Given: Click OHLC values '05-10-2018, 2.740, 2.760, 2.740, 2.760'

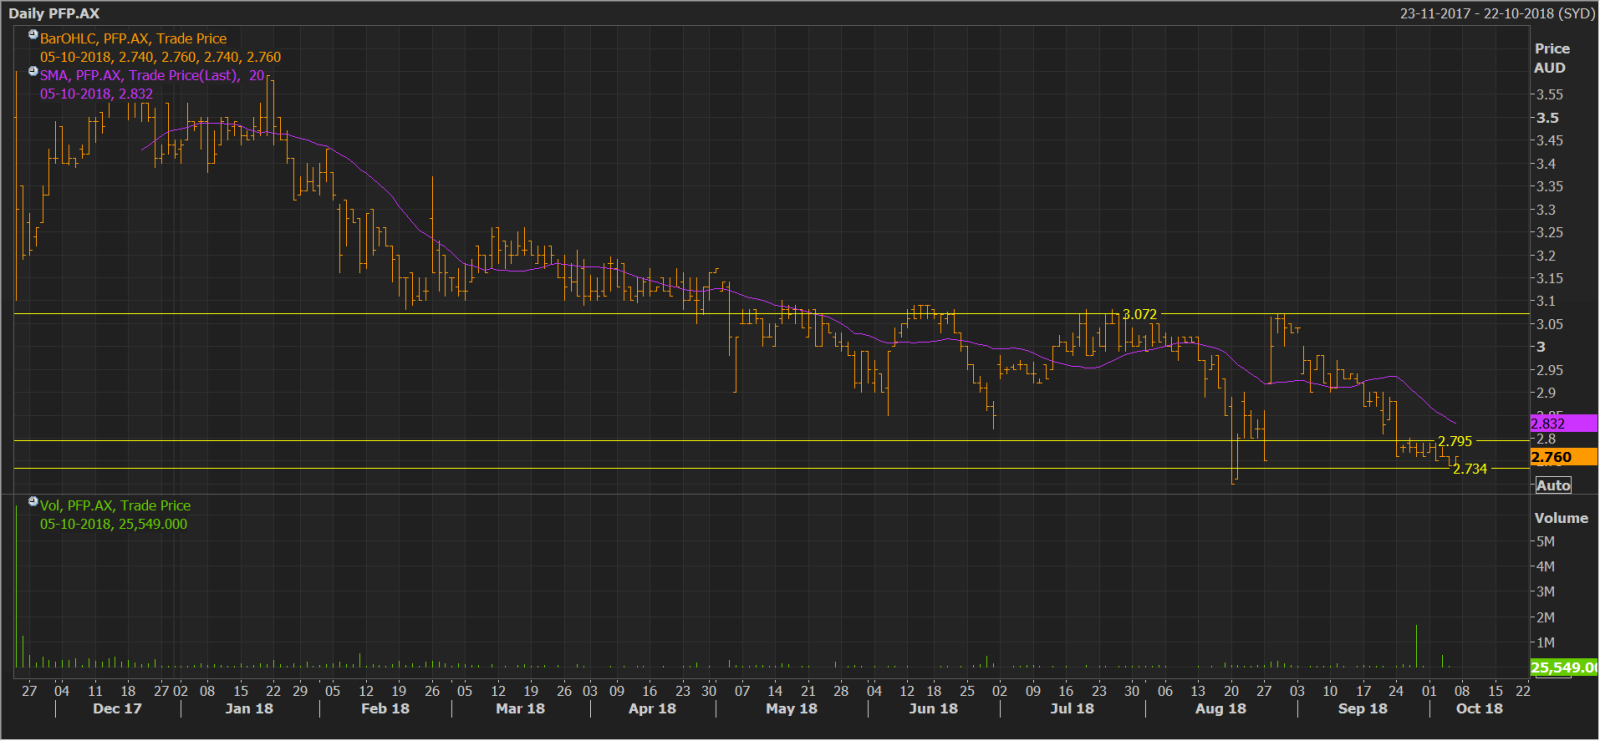Looking at the screenshot, I should pos(161,57).
